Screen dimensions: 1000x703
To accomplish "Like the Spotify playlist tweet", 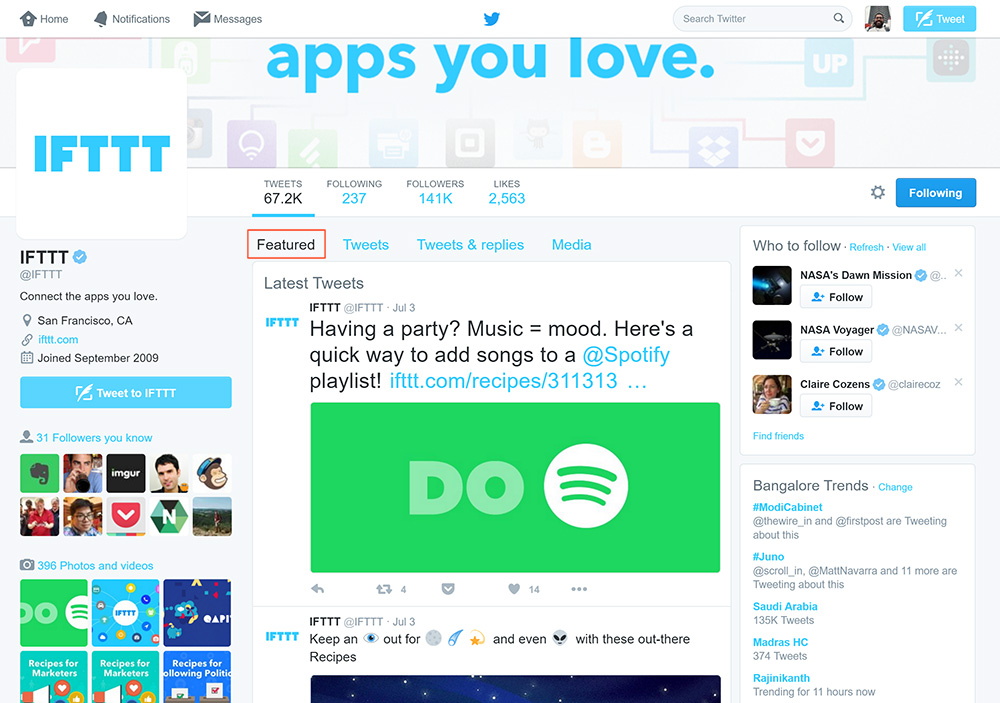I will coord(514,589).
